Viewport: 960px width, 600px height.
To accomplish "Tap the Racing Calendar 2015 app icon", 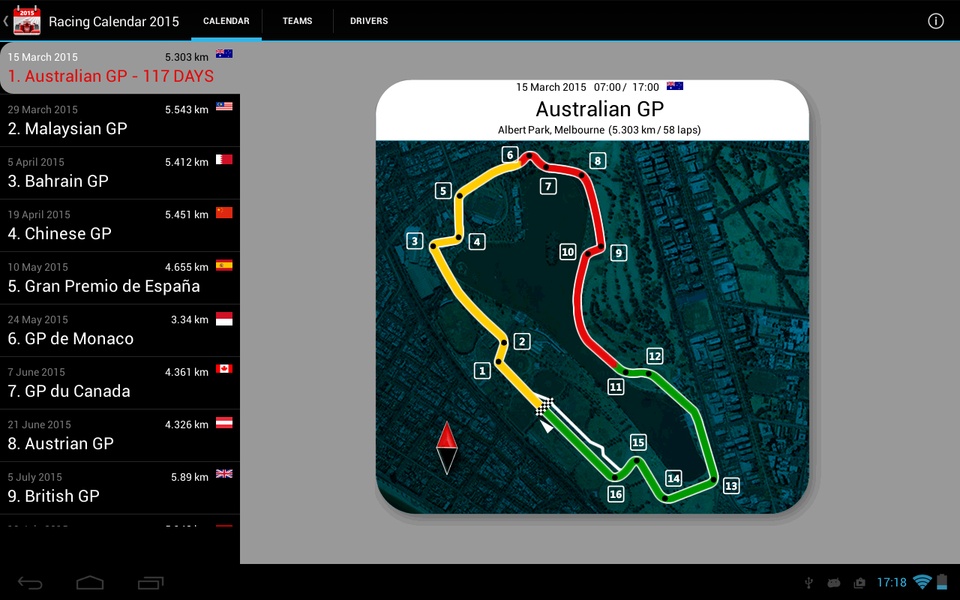I will click(x=27, y=20).
